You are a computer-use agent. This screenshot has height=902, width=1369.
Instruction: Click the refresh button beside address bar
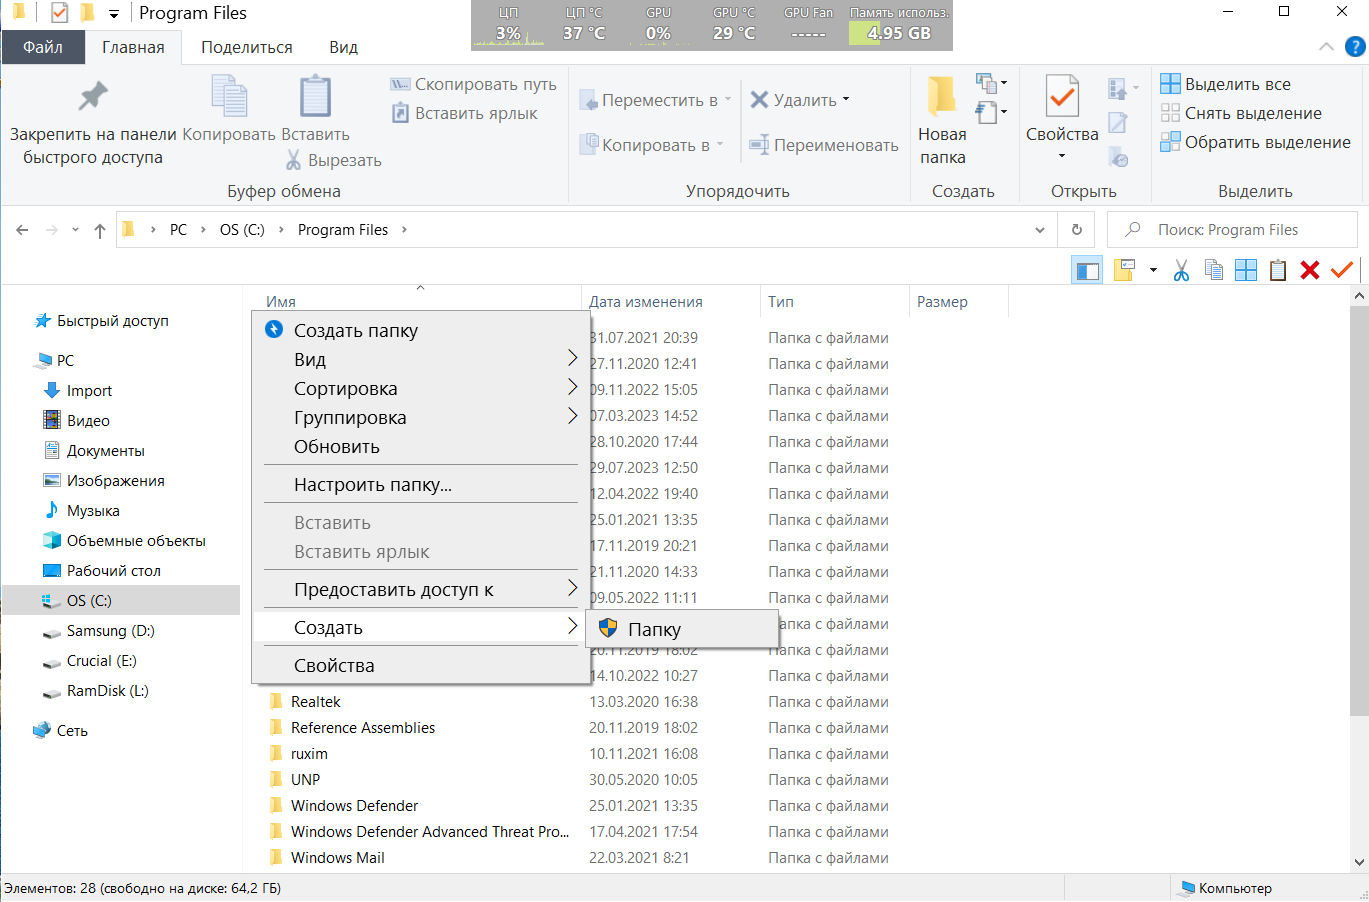click(x=1077, y=230)
